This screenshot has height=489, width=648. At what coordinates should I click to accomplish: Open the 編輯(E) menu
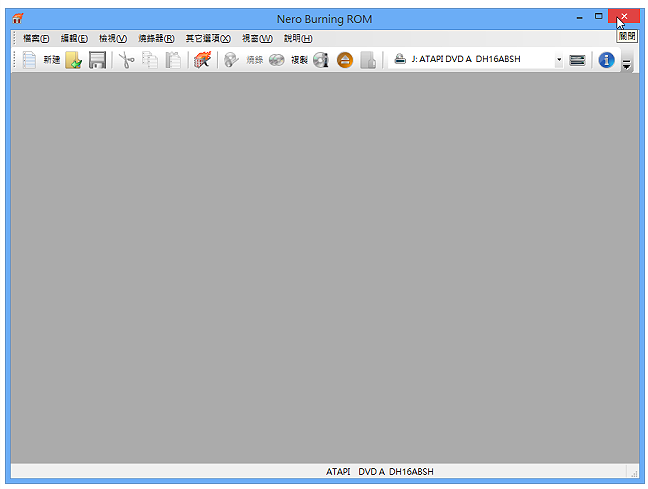tap(74, 38)
